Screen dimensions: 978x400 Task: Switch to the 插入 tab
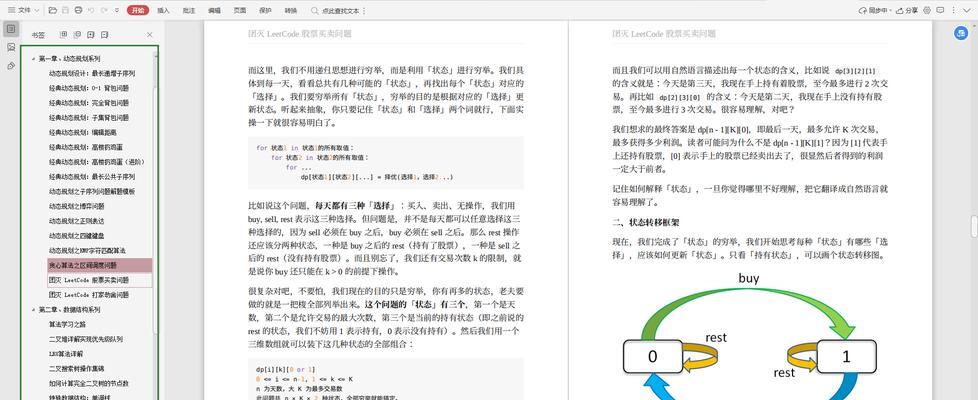click(x=163, y=11)
